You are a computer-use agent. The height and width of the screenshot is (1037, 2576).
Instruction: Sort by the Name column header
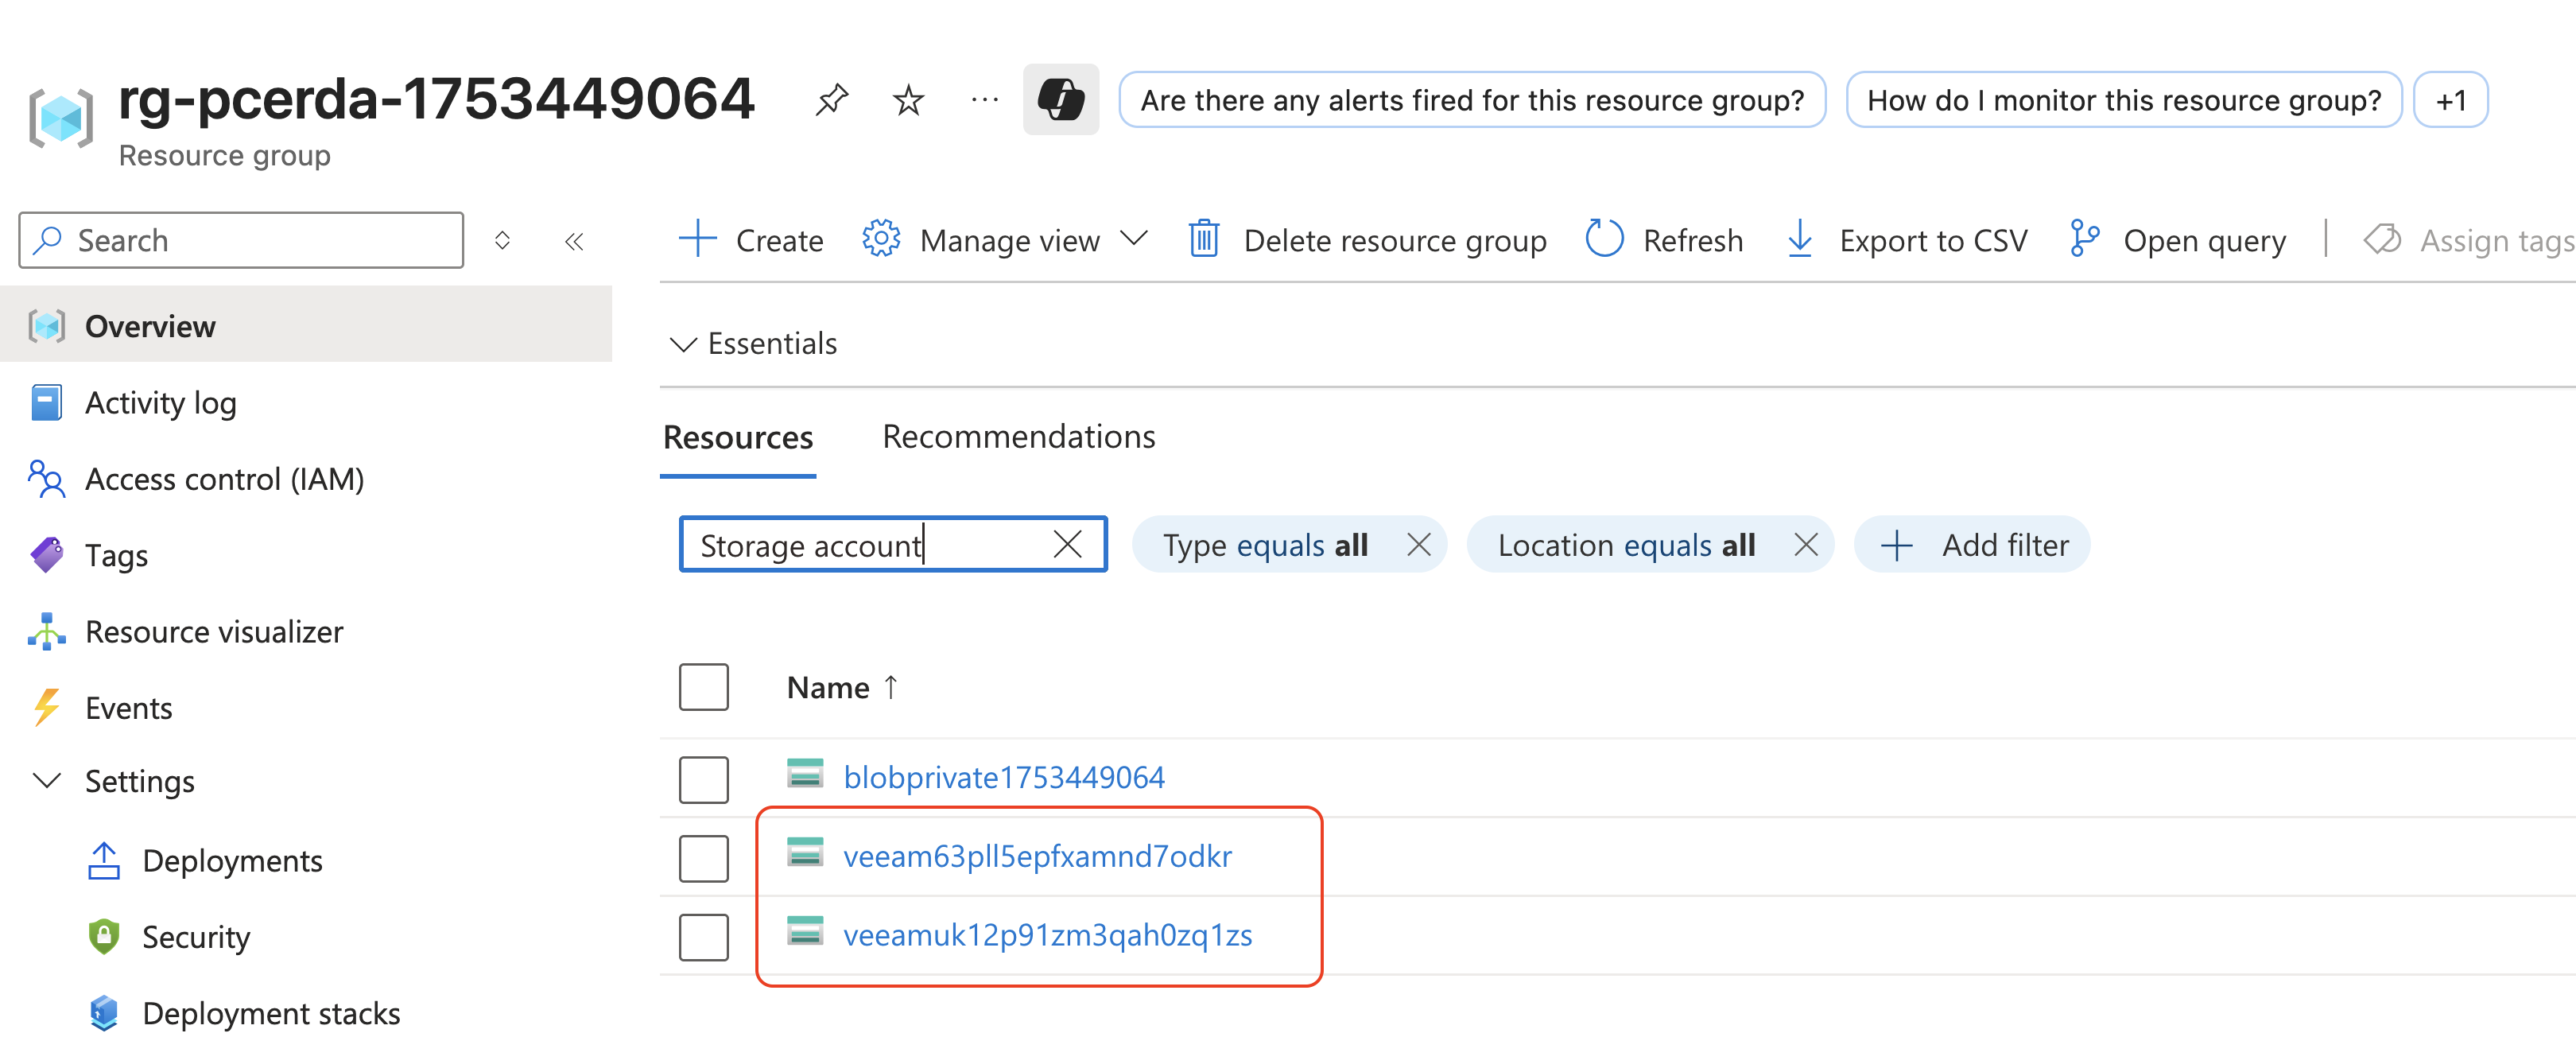click(x=842, y=687)
